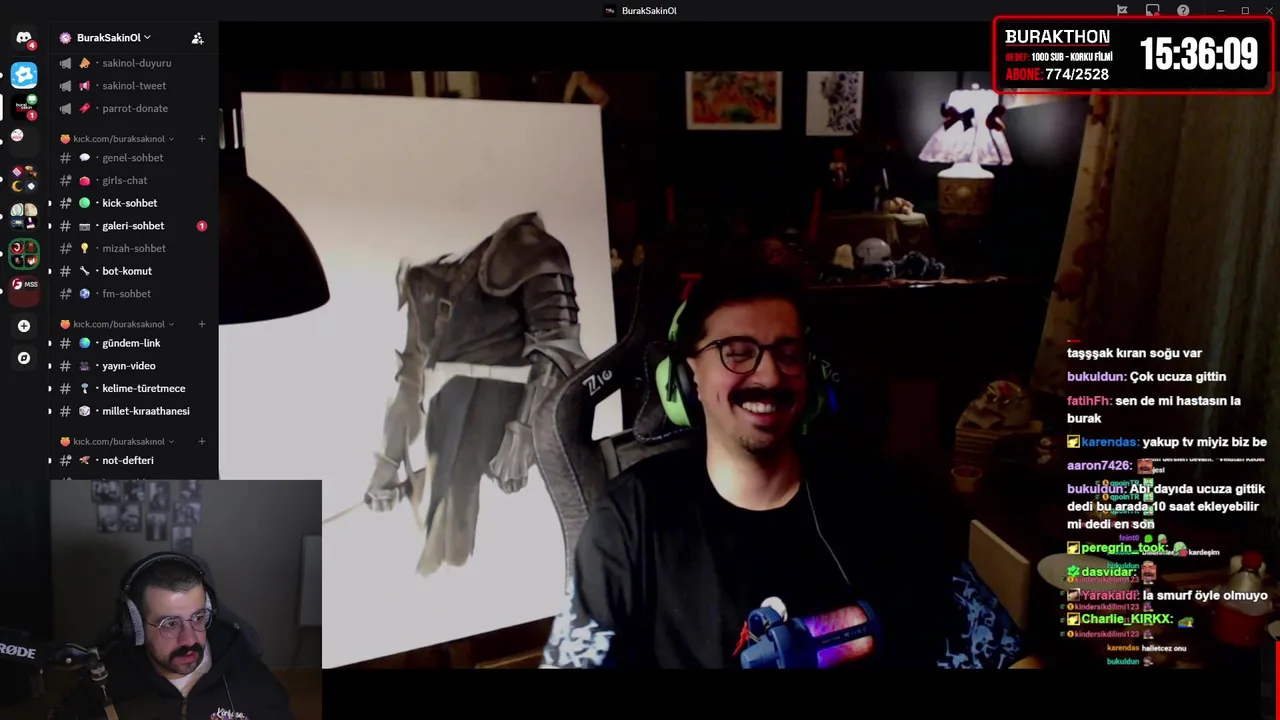This screenshot has width=1280, height=720.
Task: Open the round pink server icon
Action: [17, 135]
